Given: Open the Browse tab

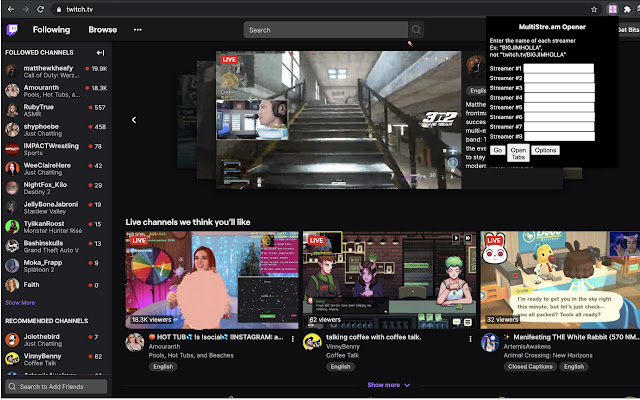Looking at the screenshot, I should [x=103, y=30].
